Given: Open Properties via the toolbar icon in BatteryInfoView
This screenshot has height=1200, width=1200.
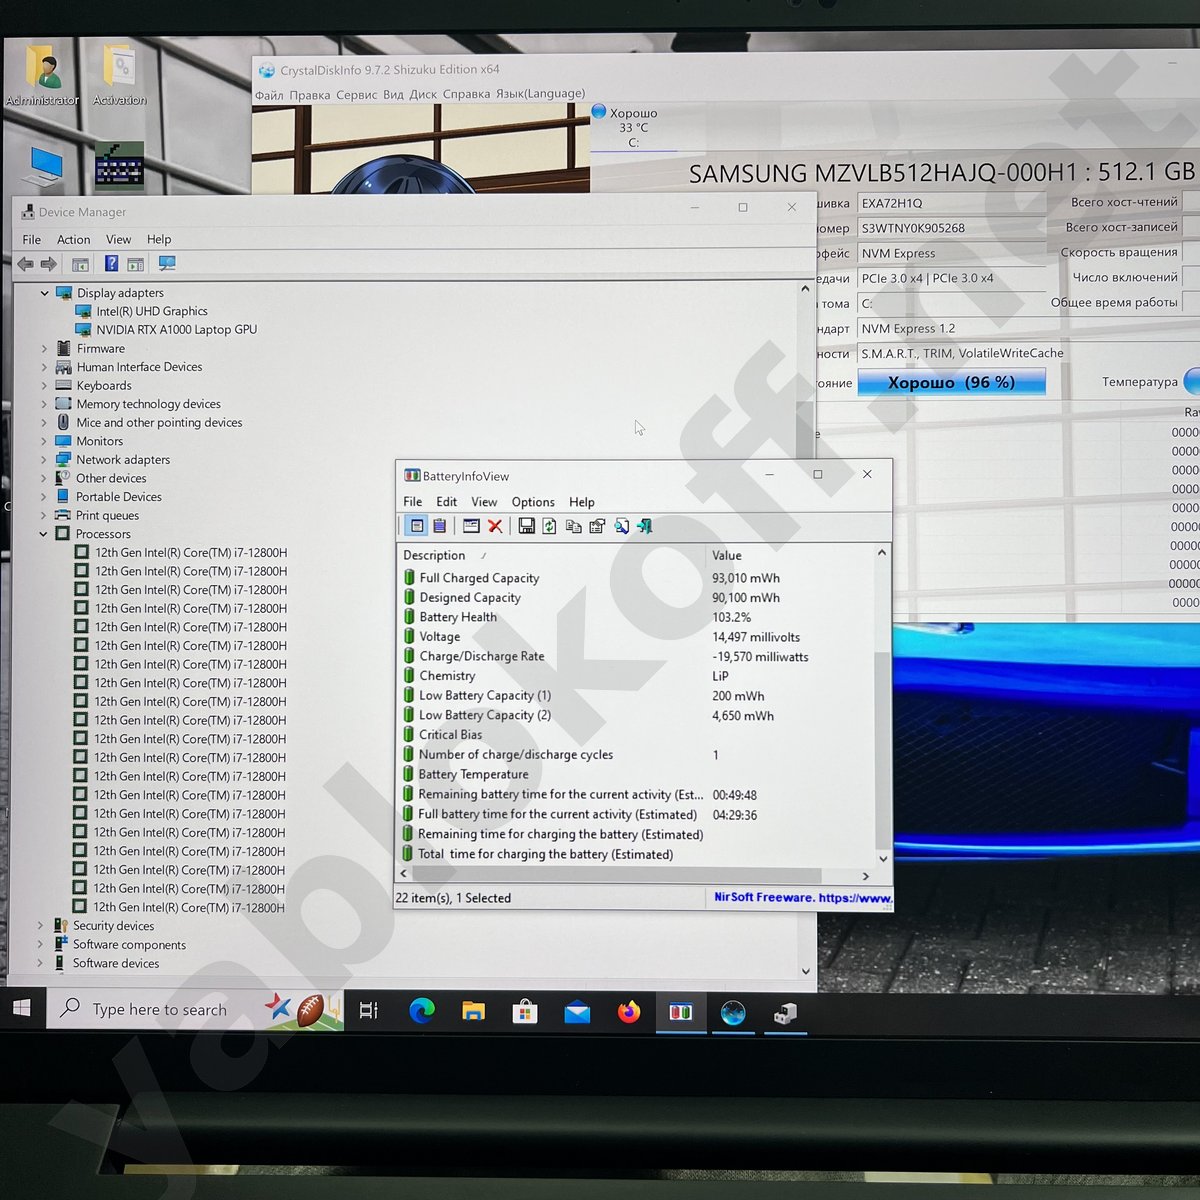Looking at the screenshot, I should [x=597, y=527].
